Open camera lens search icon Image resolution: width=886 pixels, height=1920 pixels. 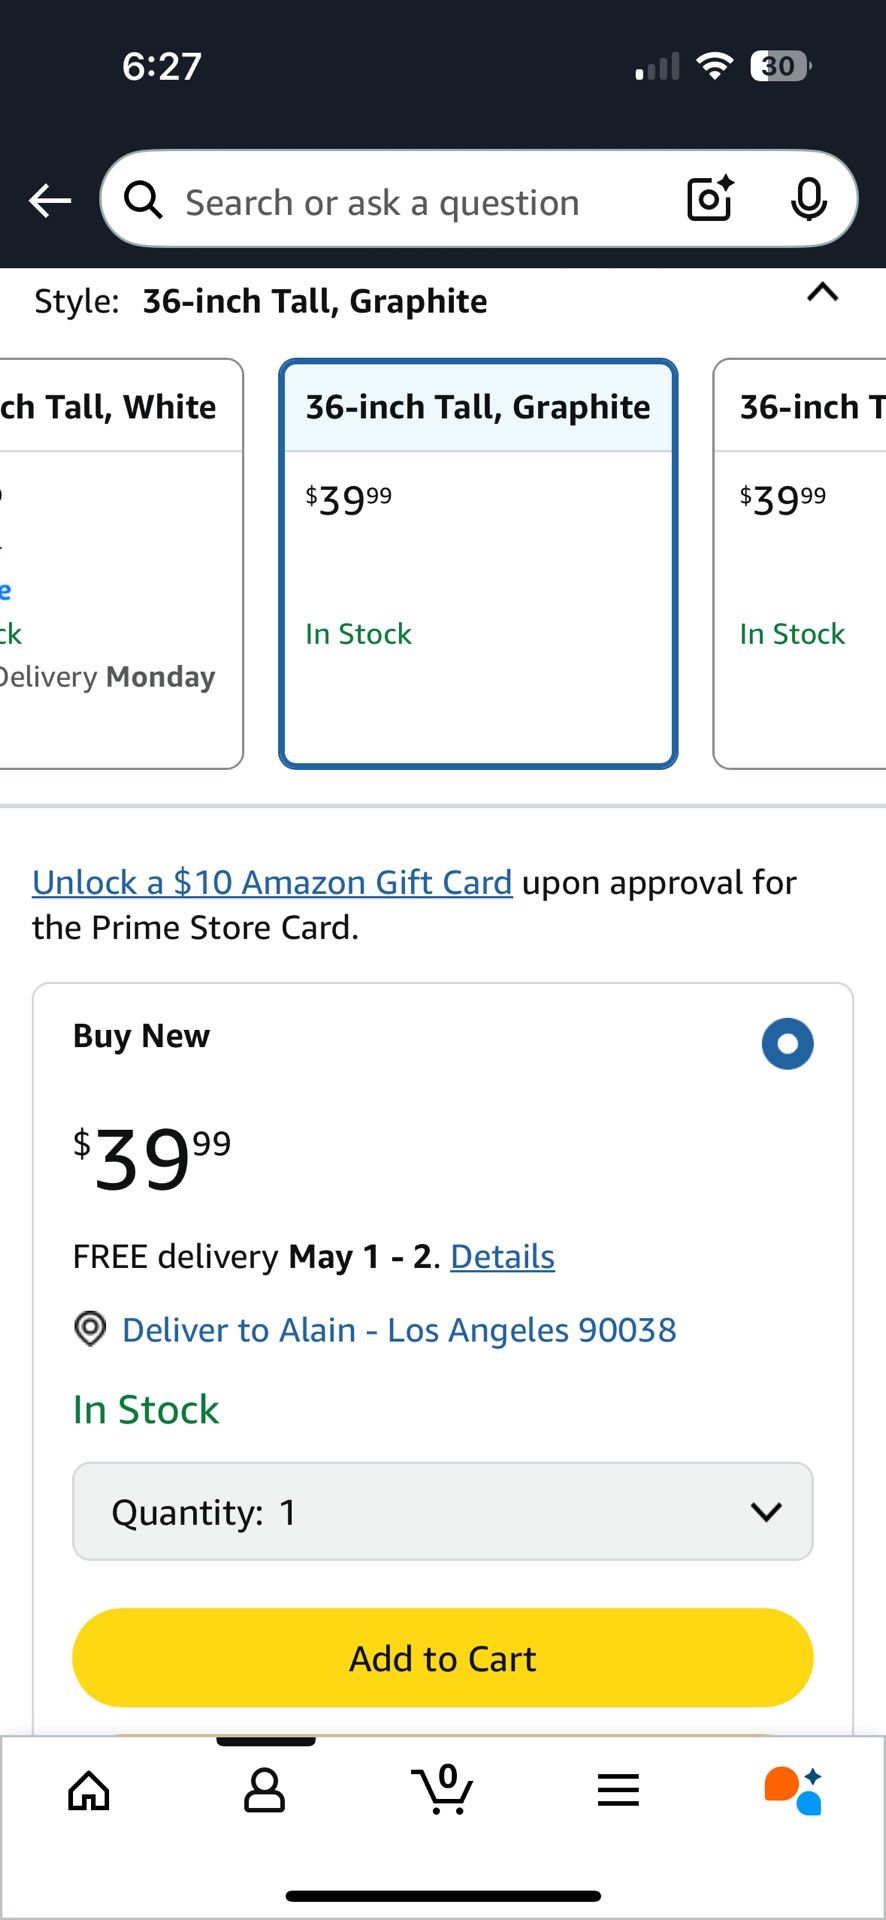pos(710,199)
